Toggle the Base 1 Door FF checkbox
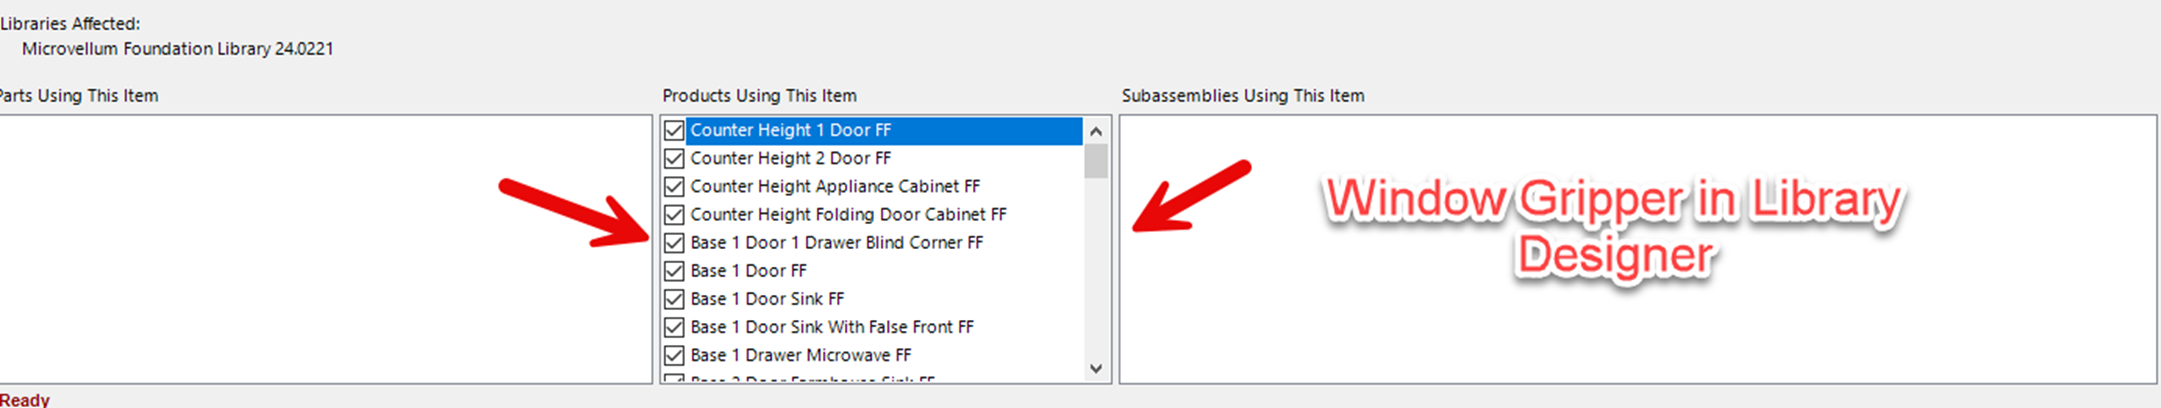Screen dimensions: 2161x408 [x=674, y=271]
